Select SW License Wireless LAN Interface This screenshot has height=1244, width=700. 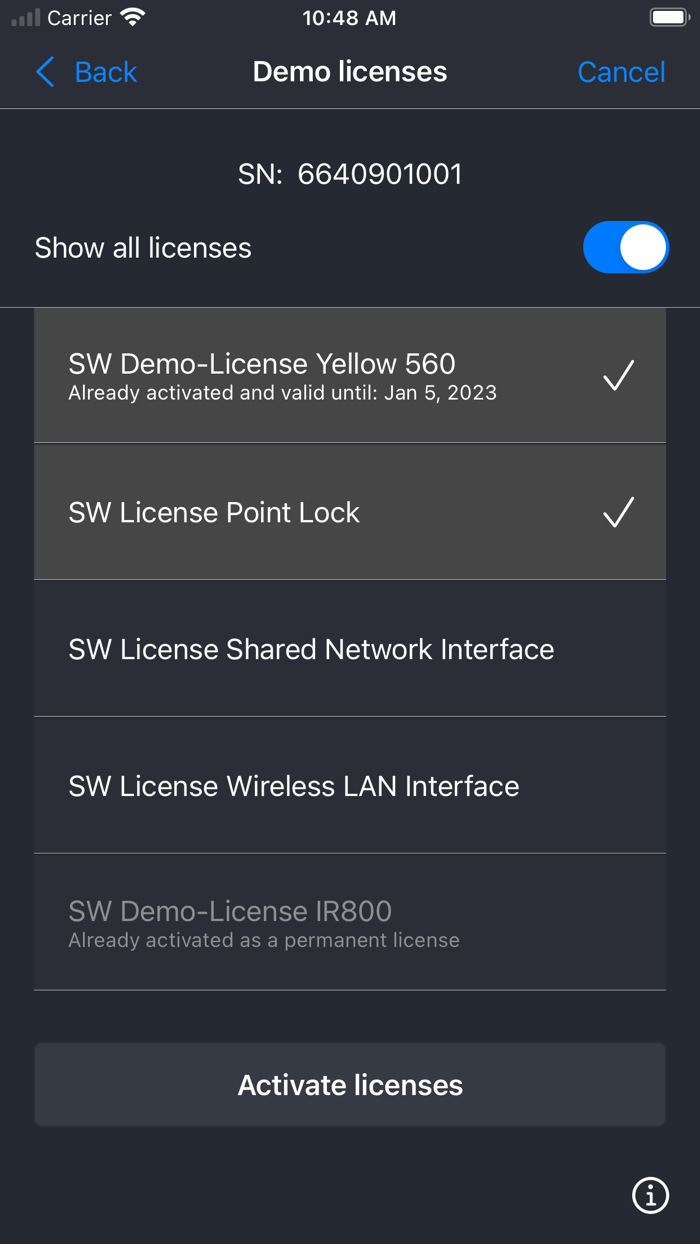294,786
